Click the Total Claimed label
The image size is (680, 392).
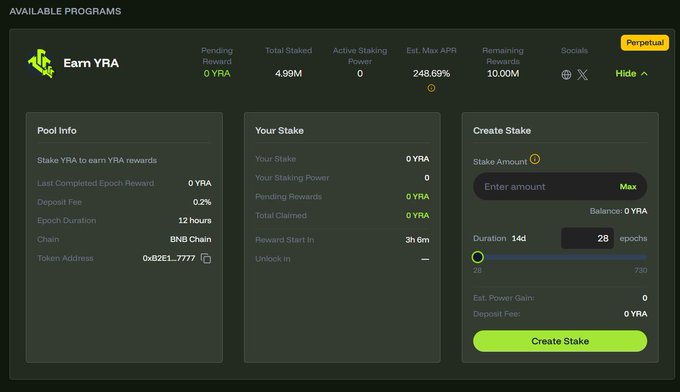click(281, 216)
